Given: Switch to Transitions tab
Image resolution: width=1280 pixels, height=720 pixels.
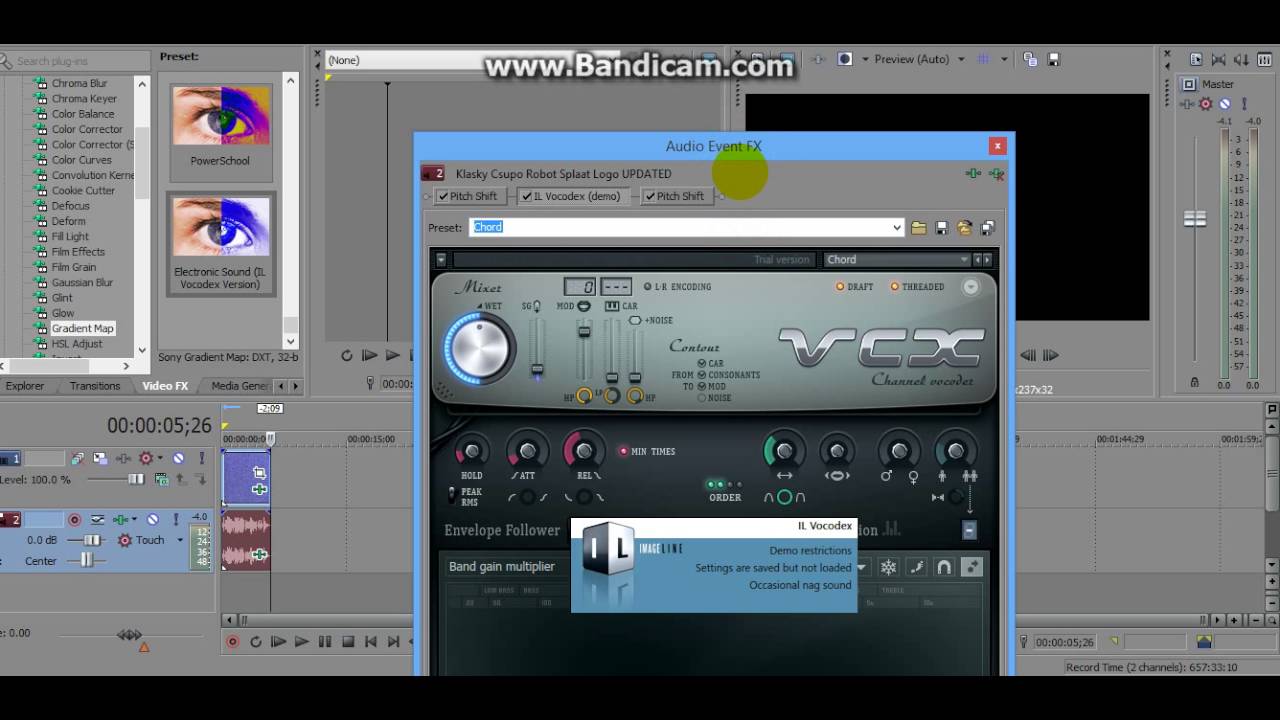Looking at the screenshot, I should tap(95, 386).
